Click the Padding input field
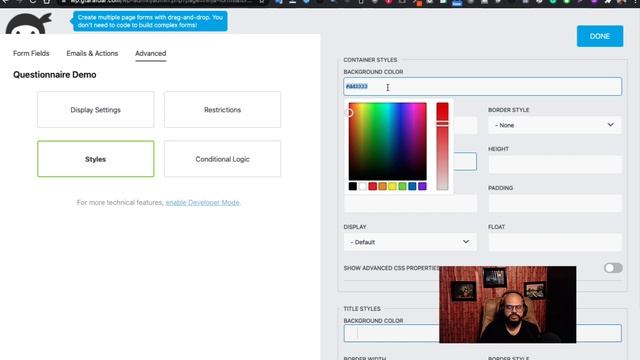Screen dimensions: 640x360 tap(555, 203)
